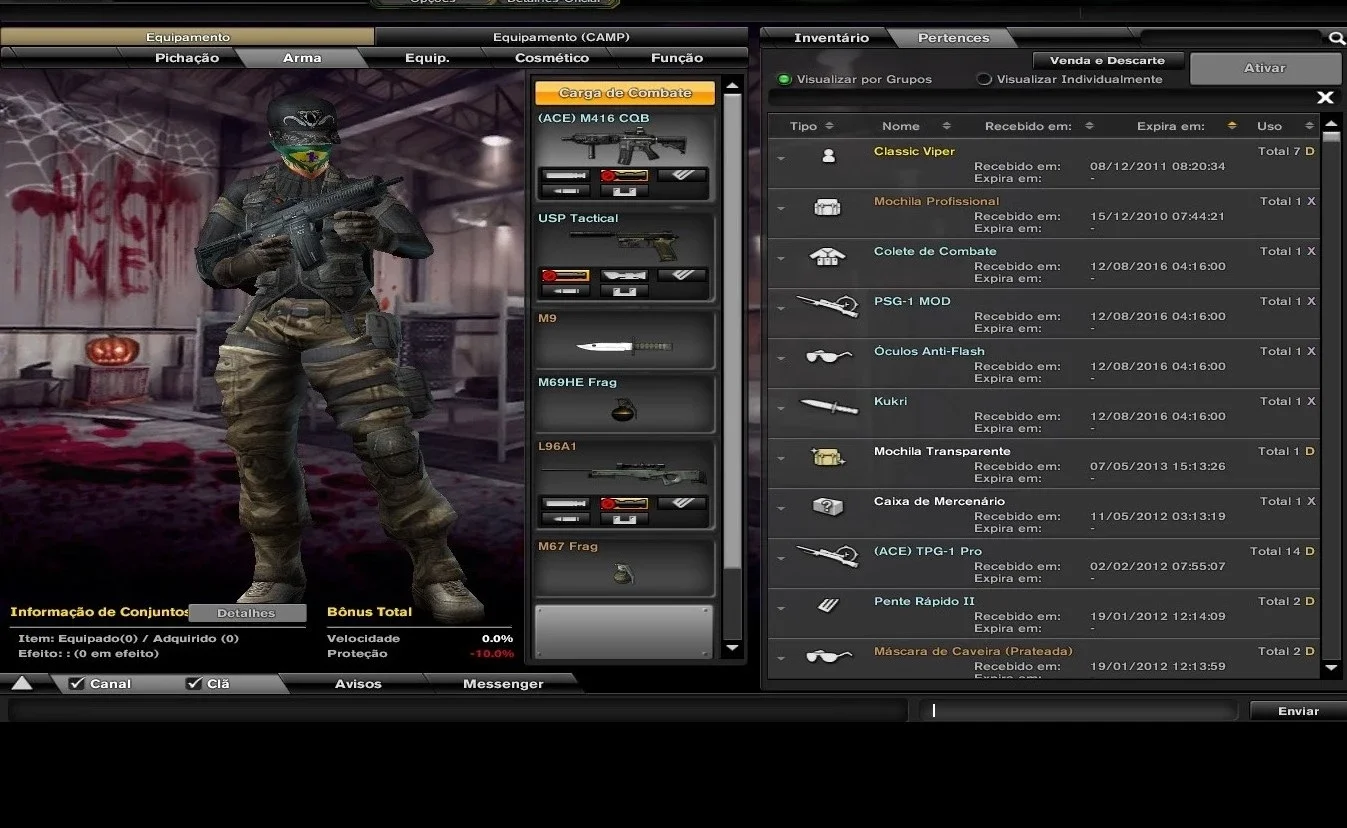Open the Inventário tab

831,38
